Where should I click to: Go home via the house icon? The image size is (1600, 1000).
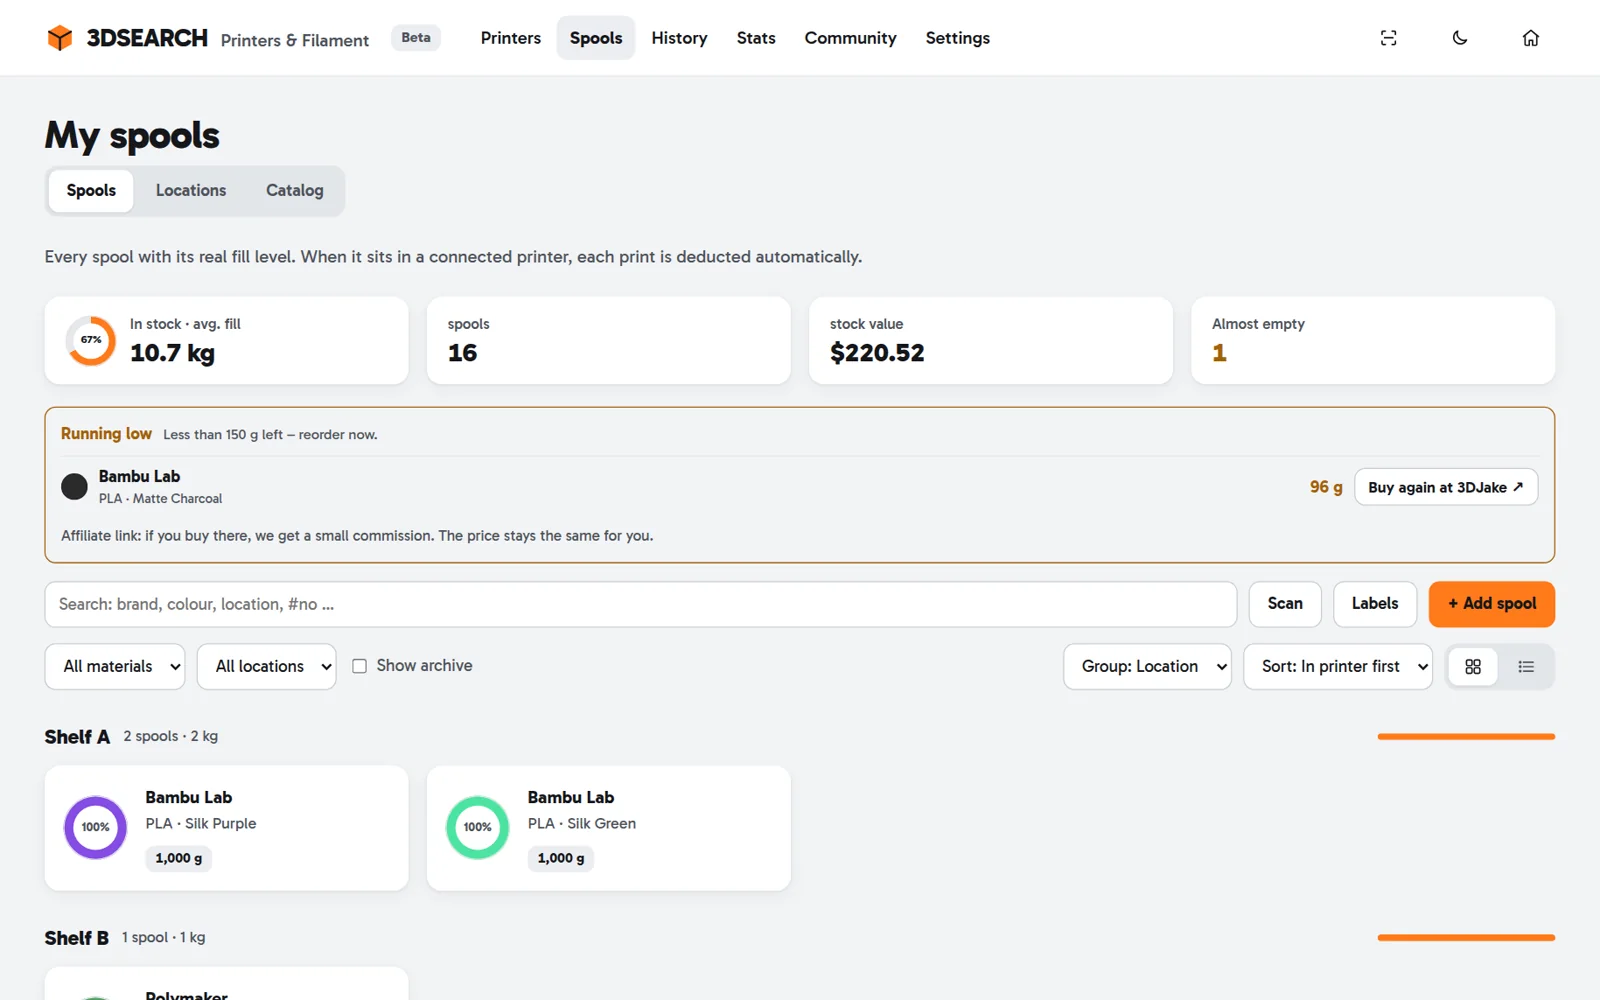pos(1530,38)
